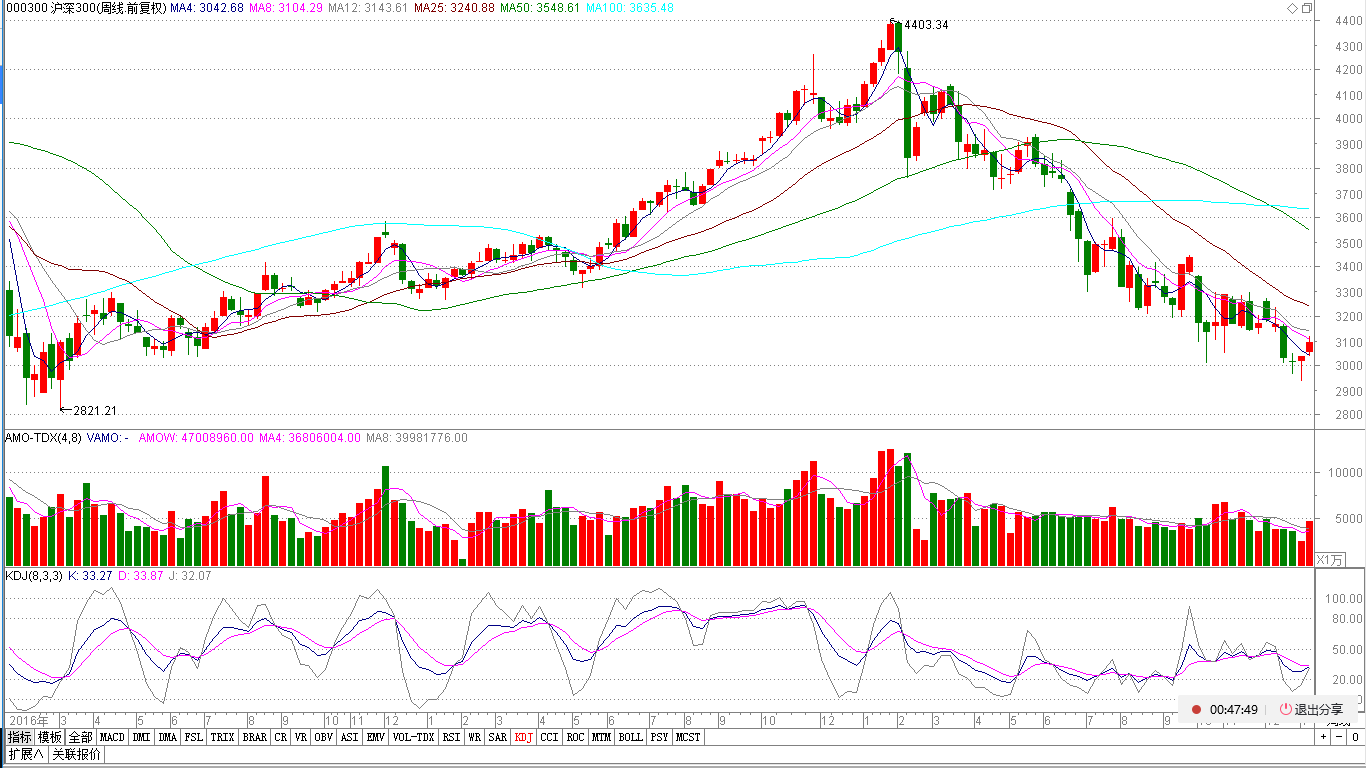Switch to the RSI indicator
The height and width of the screenshot is (768, 1366).
click(451, 737)
